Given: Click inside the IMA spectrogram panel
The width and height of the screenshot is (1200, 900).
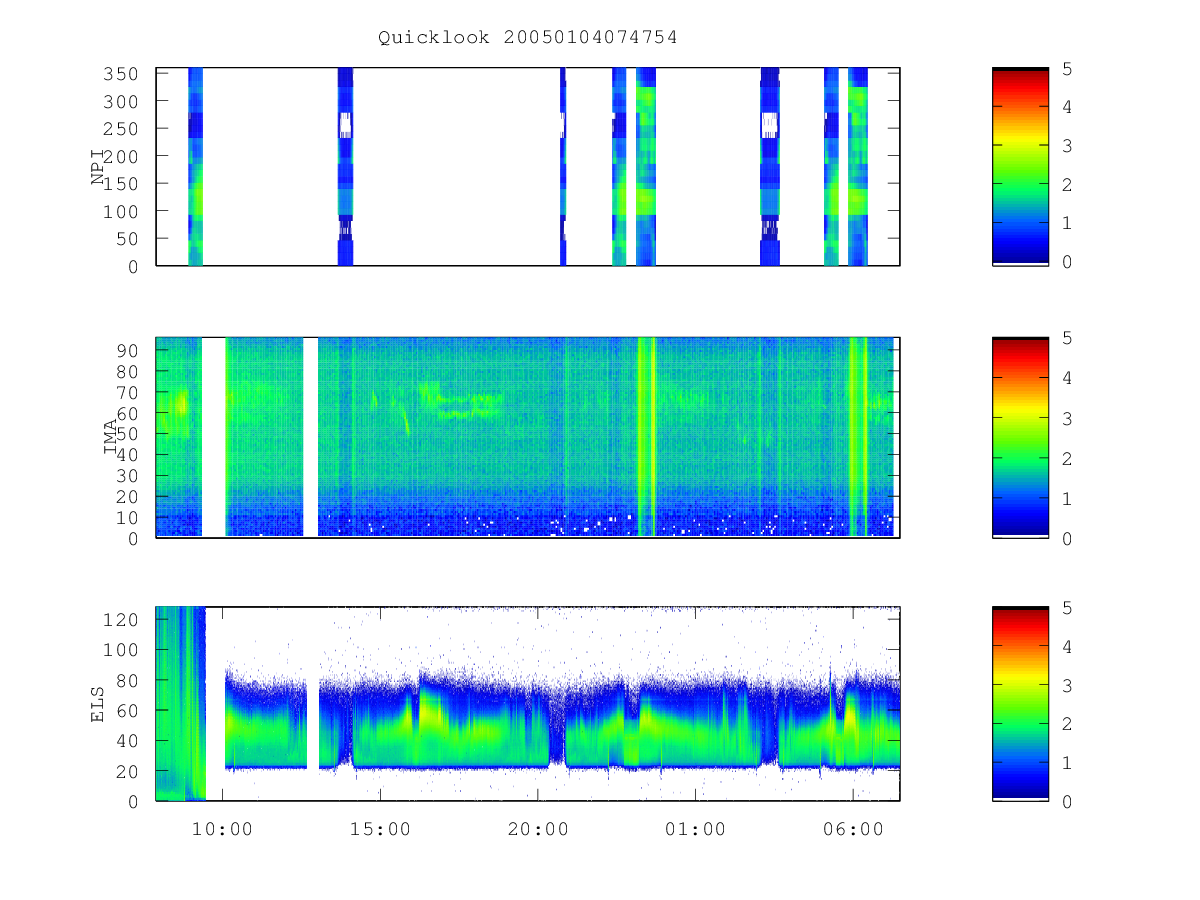Looking at the screenshot, I should click(528, 437).
